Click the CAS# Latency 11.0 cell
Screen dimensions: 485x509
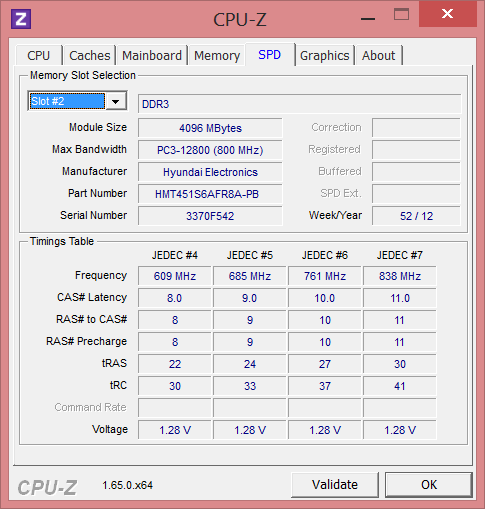tap(400, 298)
